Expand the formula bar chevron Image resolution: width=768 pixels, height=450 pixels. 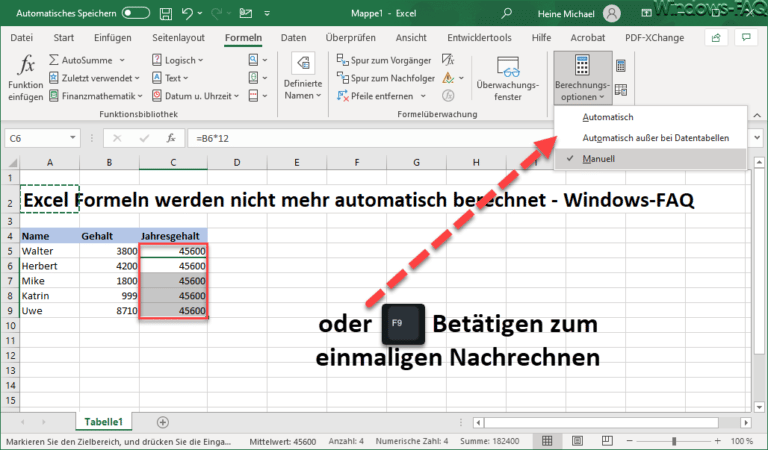[757, 138]
